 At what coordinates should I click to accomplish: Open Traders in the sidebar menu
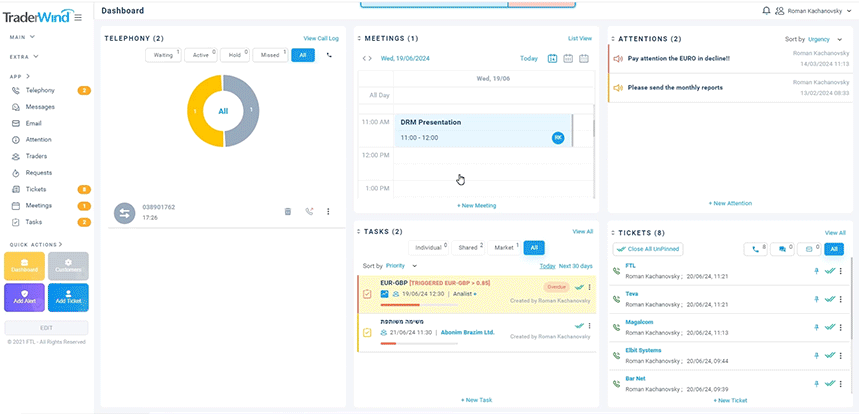[36, 156]
